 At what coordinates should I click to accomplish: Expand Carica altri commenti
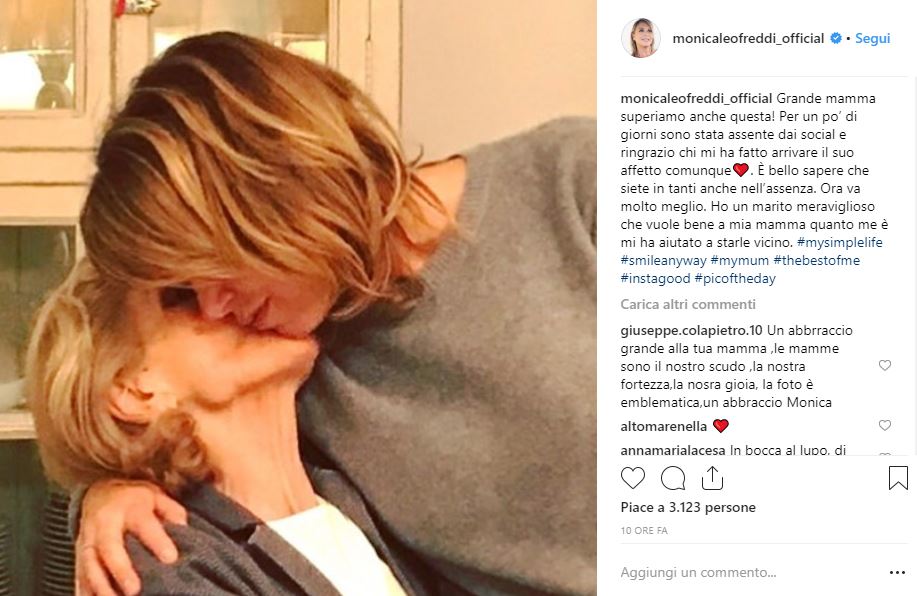tap(688, 304)
